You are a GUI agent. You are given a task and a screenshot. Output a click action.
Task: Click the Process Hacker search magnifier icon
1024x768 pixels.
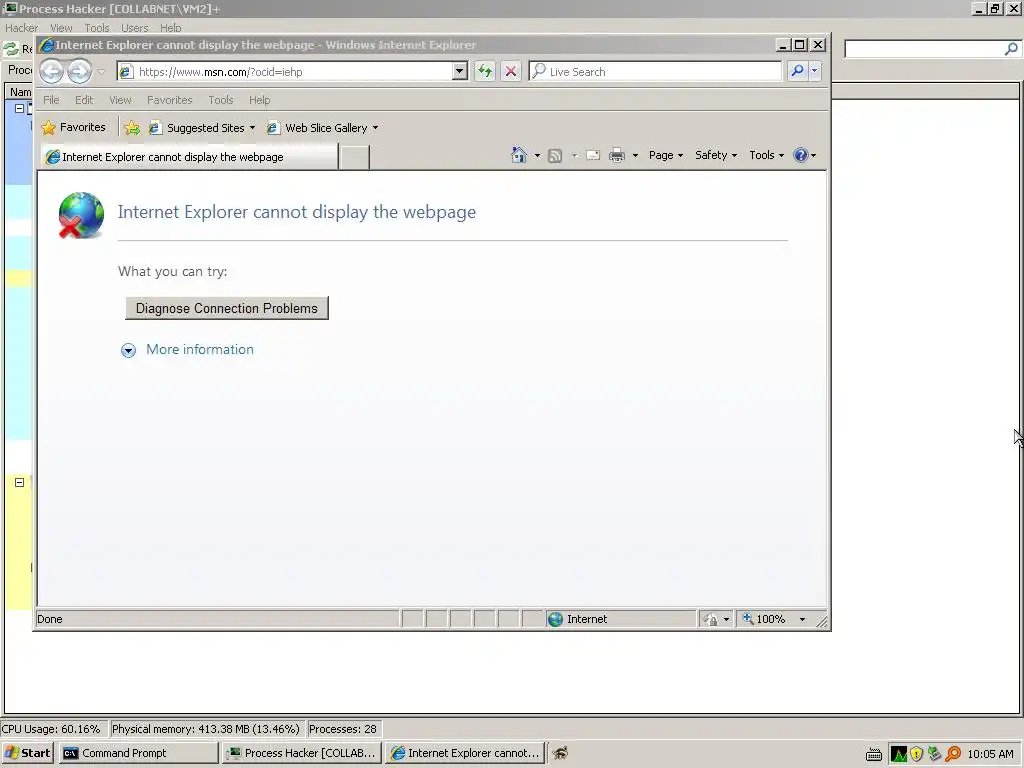click(x=1011, y=49)
